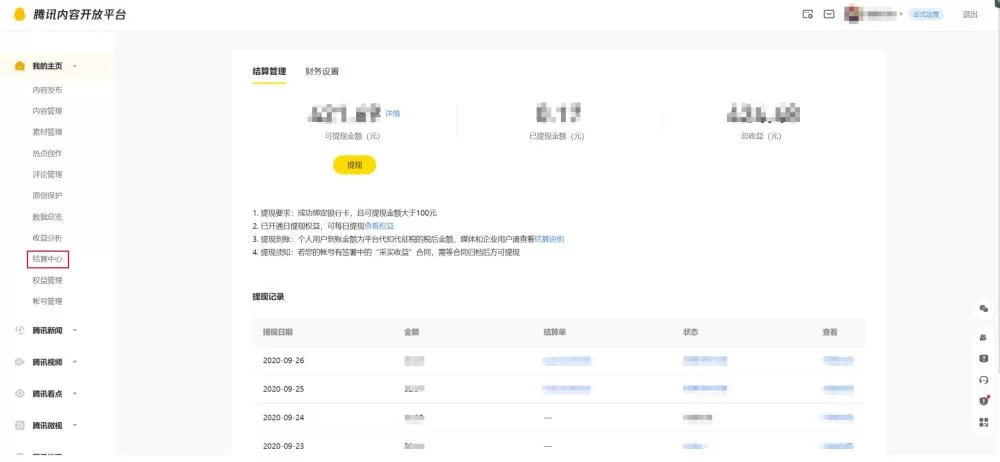
Task: Open the settlement sheet link for 2020-09-25
Action: [567, 389]
